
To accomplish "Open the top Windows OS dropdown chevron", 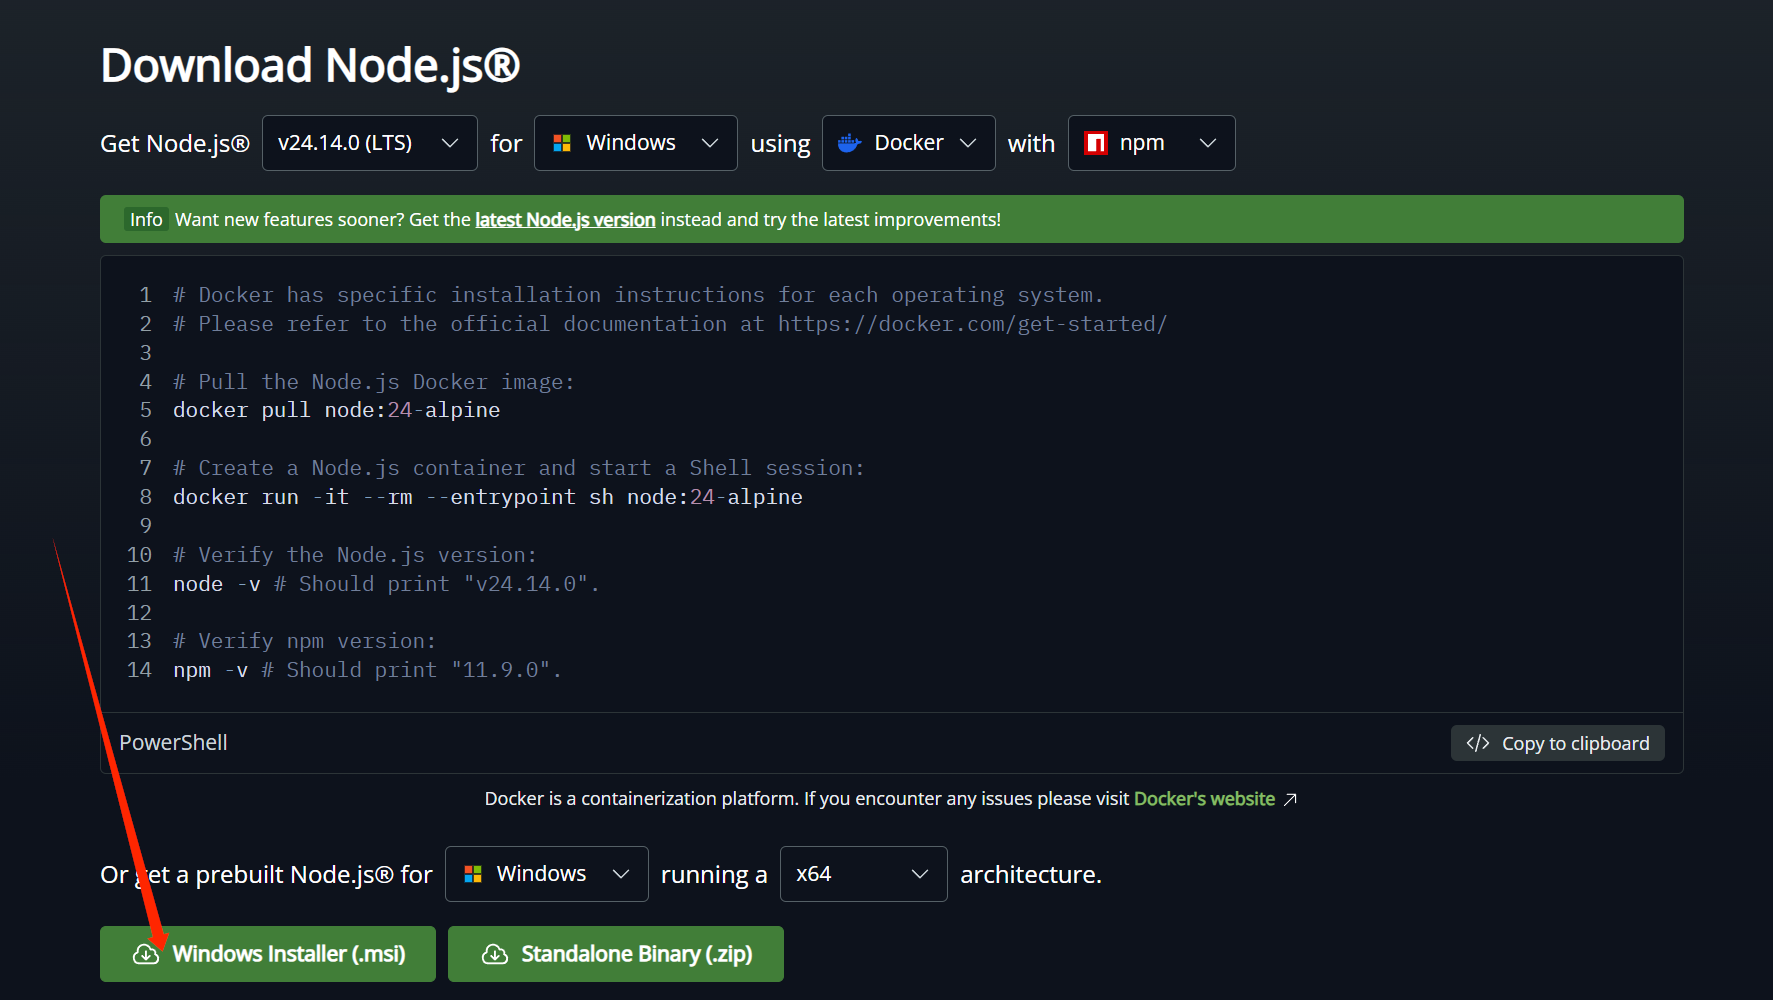I will [x=710, y=143].
